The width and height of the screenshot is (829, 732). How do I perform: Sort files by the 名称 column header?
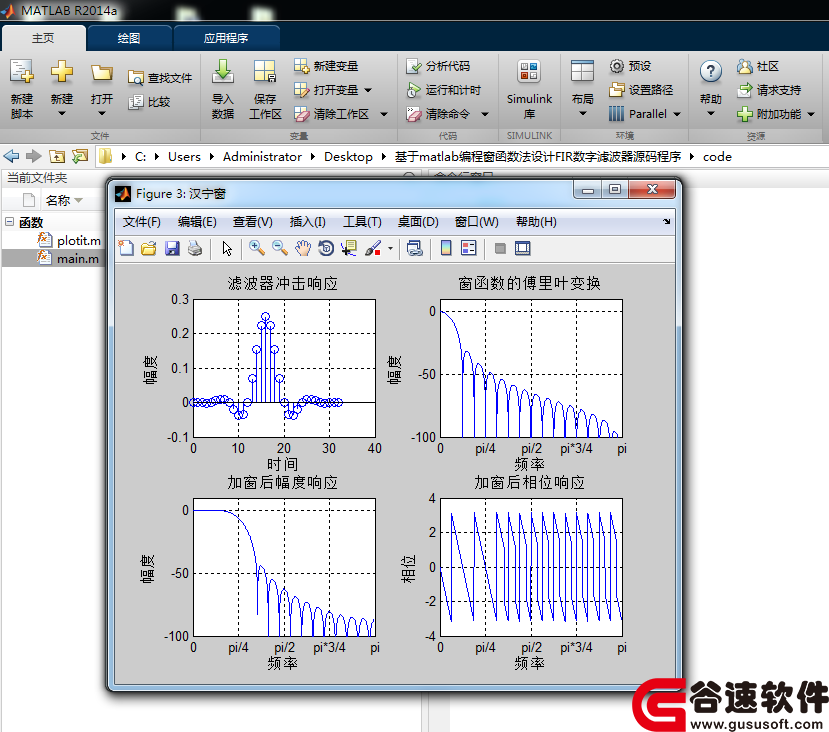click(x=58, y=200)
